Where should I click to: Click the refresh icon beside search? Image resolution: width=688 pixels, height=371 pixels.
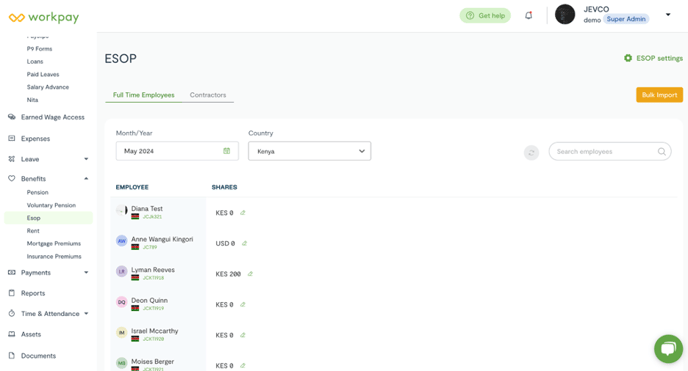tap(531, 153)
